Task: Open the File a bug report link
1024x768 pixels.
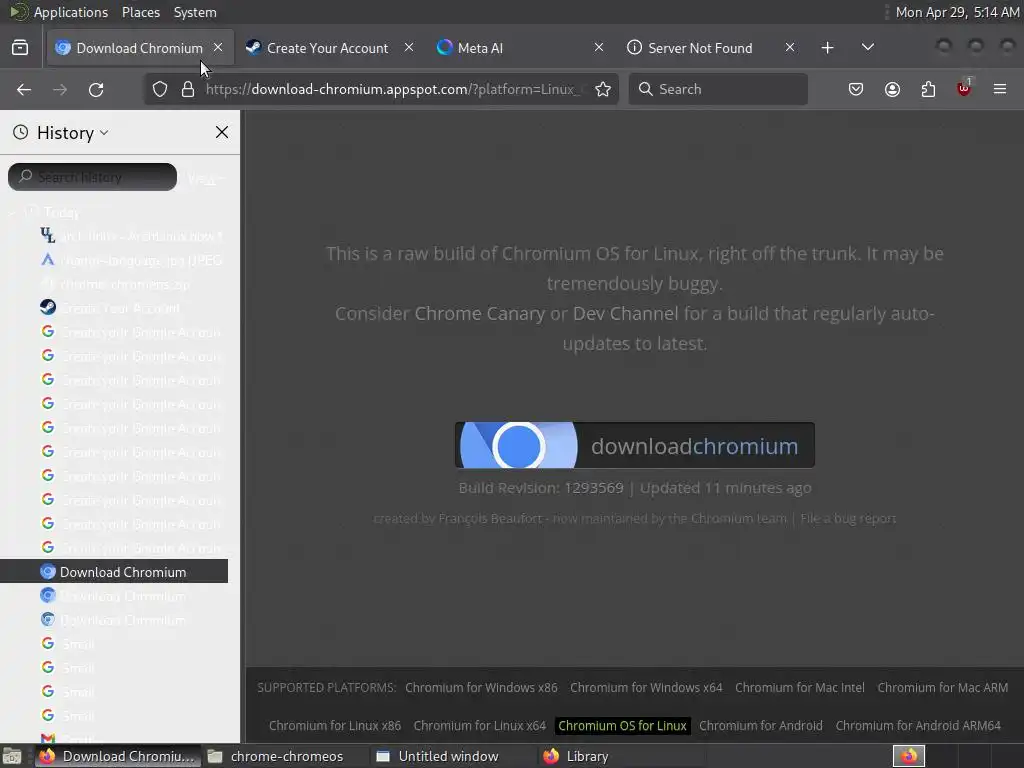Action: click(x=848, y=519)
